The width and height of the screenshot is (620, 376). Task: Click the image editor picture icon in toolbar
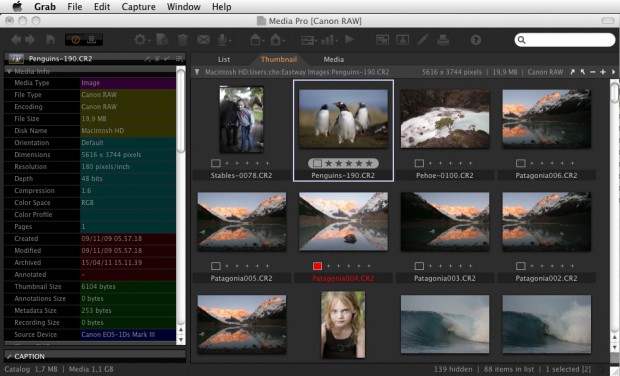click(x=403, y=40)
